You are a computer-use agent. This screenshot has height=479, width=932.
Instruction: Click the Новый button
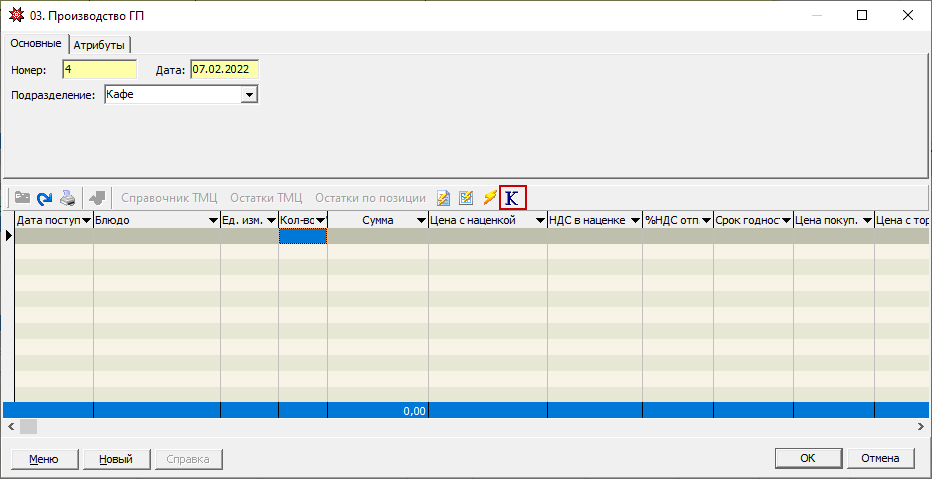115,459
